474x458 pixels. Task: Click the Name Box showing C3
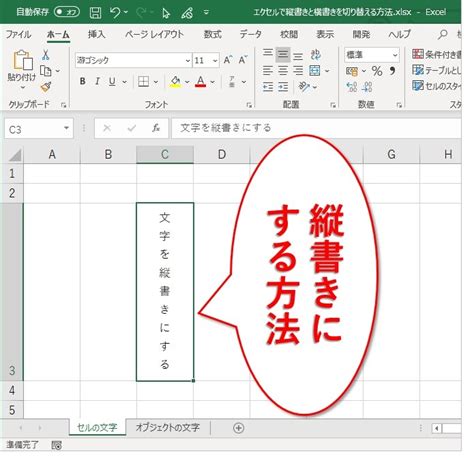point(39,128)
